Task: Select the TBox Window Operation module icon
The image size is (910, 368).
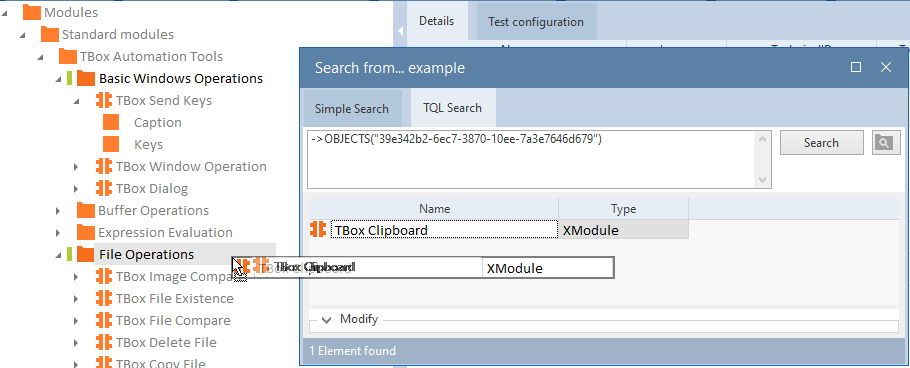Action: 104,167
